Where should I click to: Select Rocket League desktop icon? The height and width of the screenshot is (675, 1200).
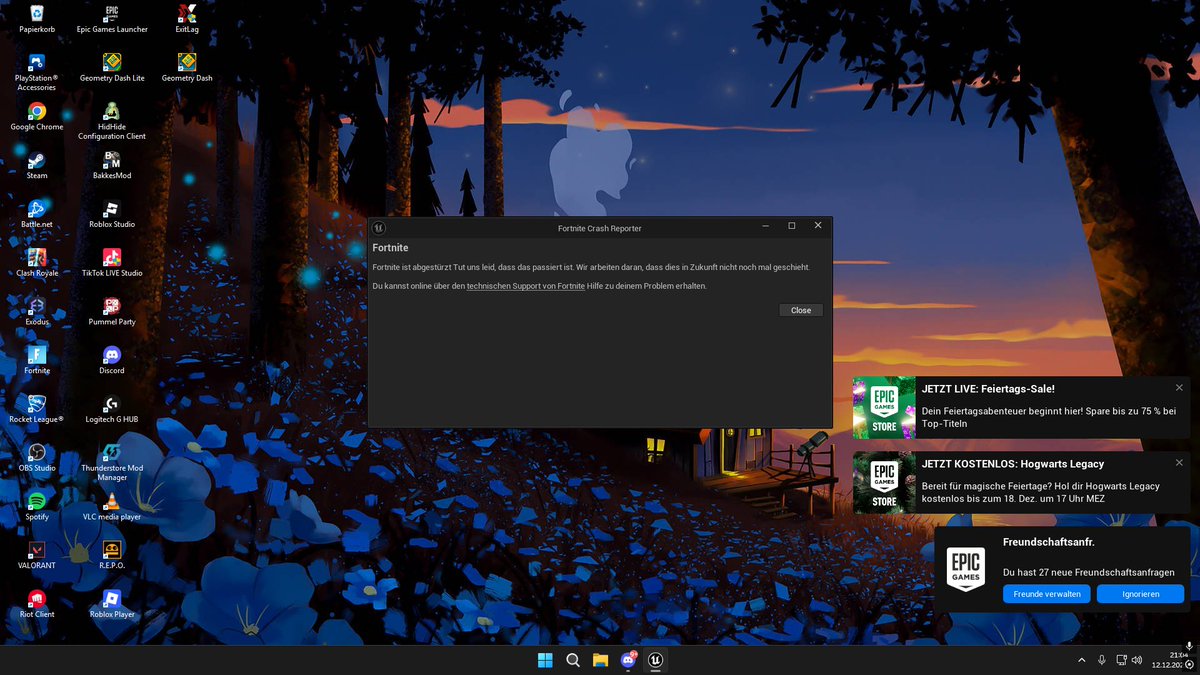(x=37, y=409)
